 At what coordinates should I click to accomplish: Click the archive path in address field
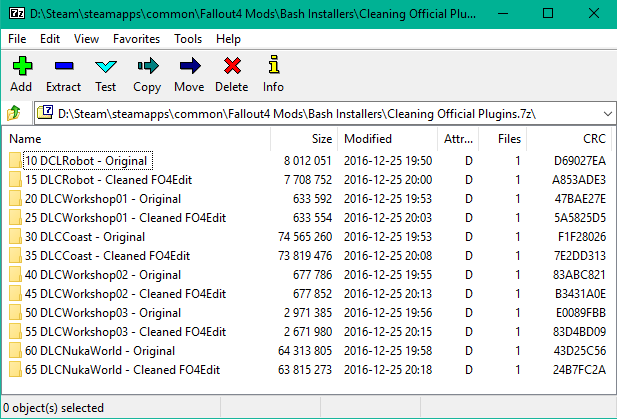click(297, 114)
